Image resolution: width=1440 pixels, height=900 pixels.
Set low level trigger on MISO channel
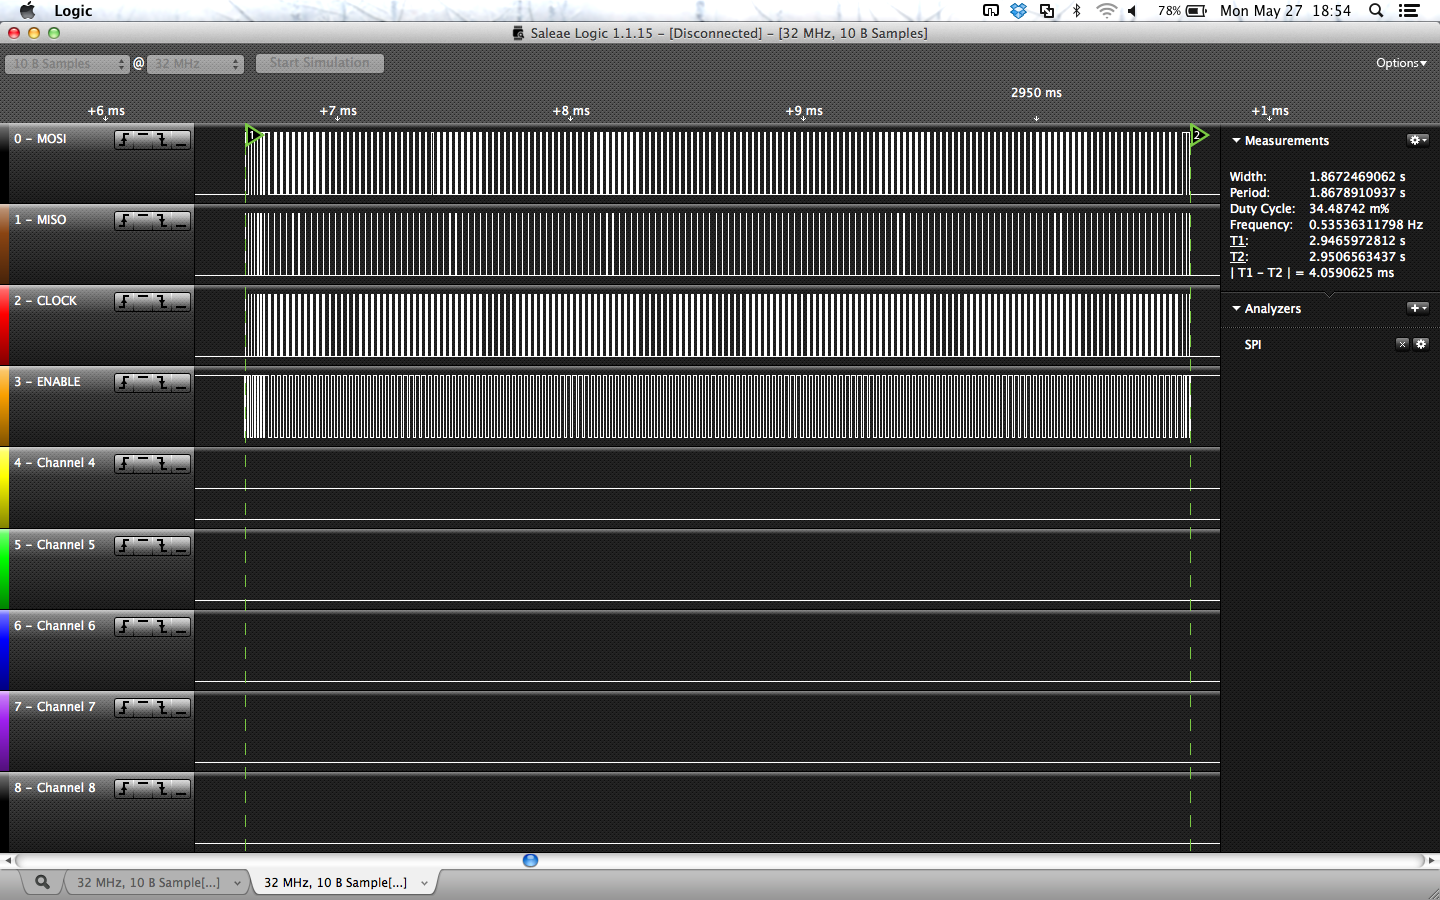[x=181, y=221]
